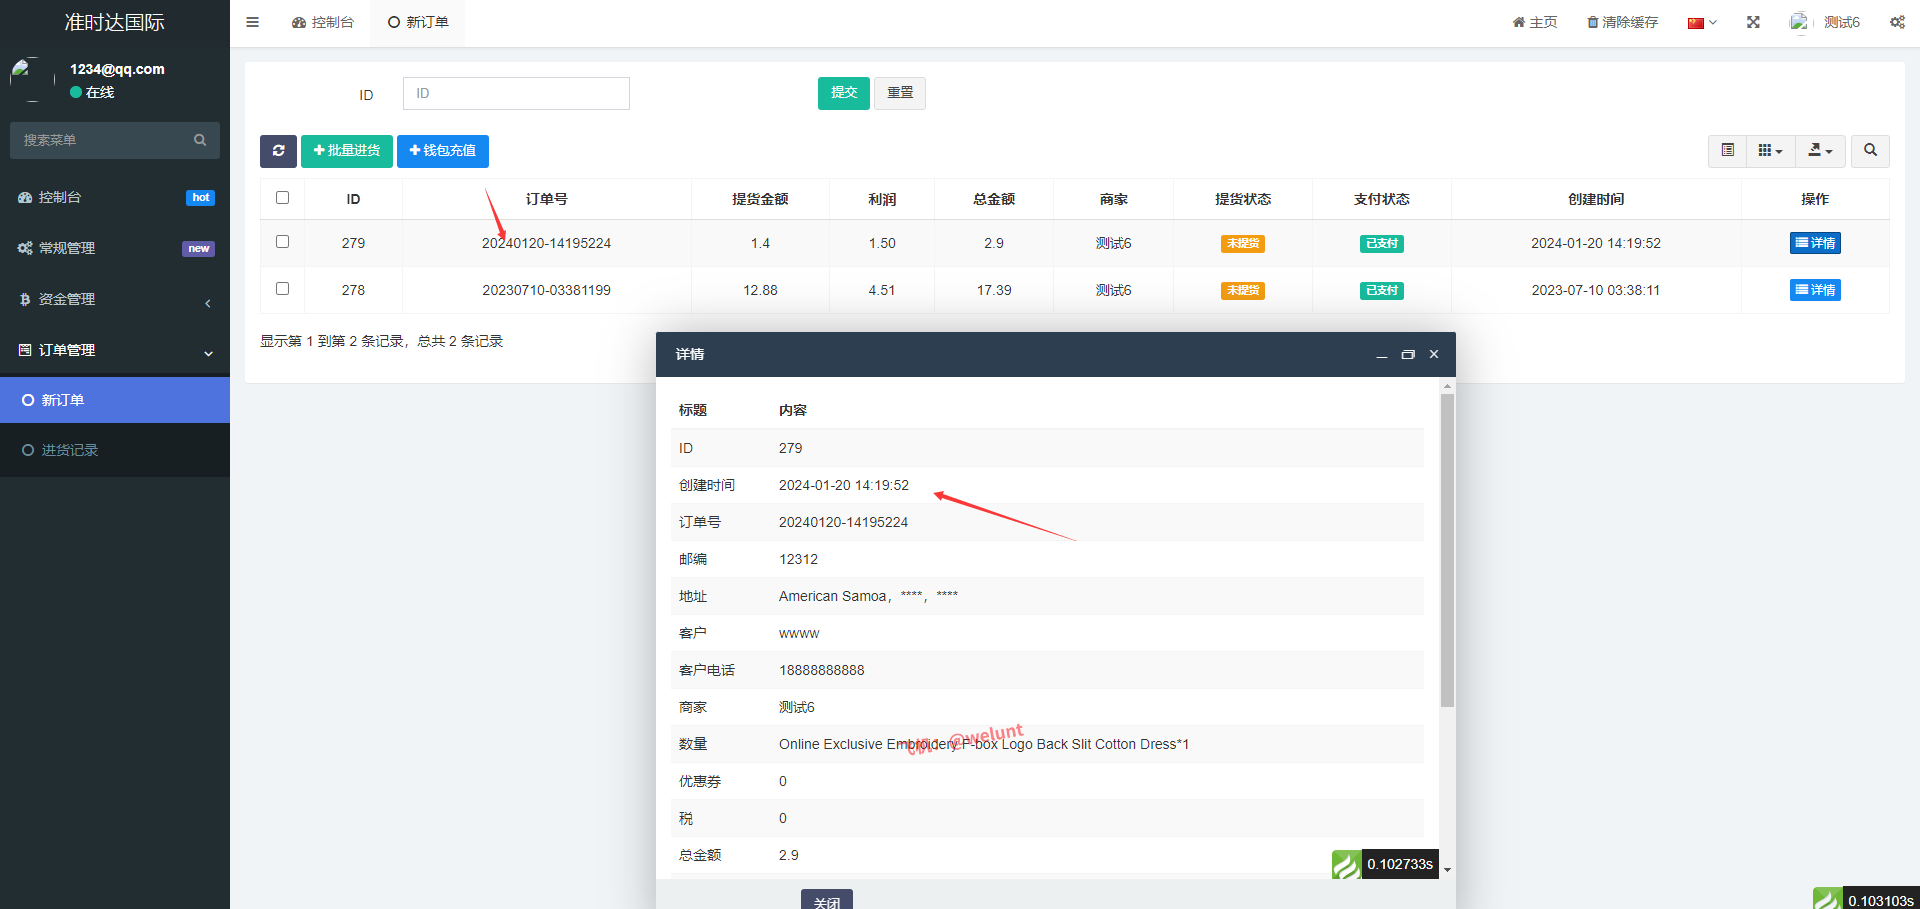Open the columns visibility dropdown
This screenshot has width=1920, height=909.
pos(1770,151)
